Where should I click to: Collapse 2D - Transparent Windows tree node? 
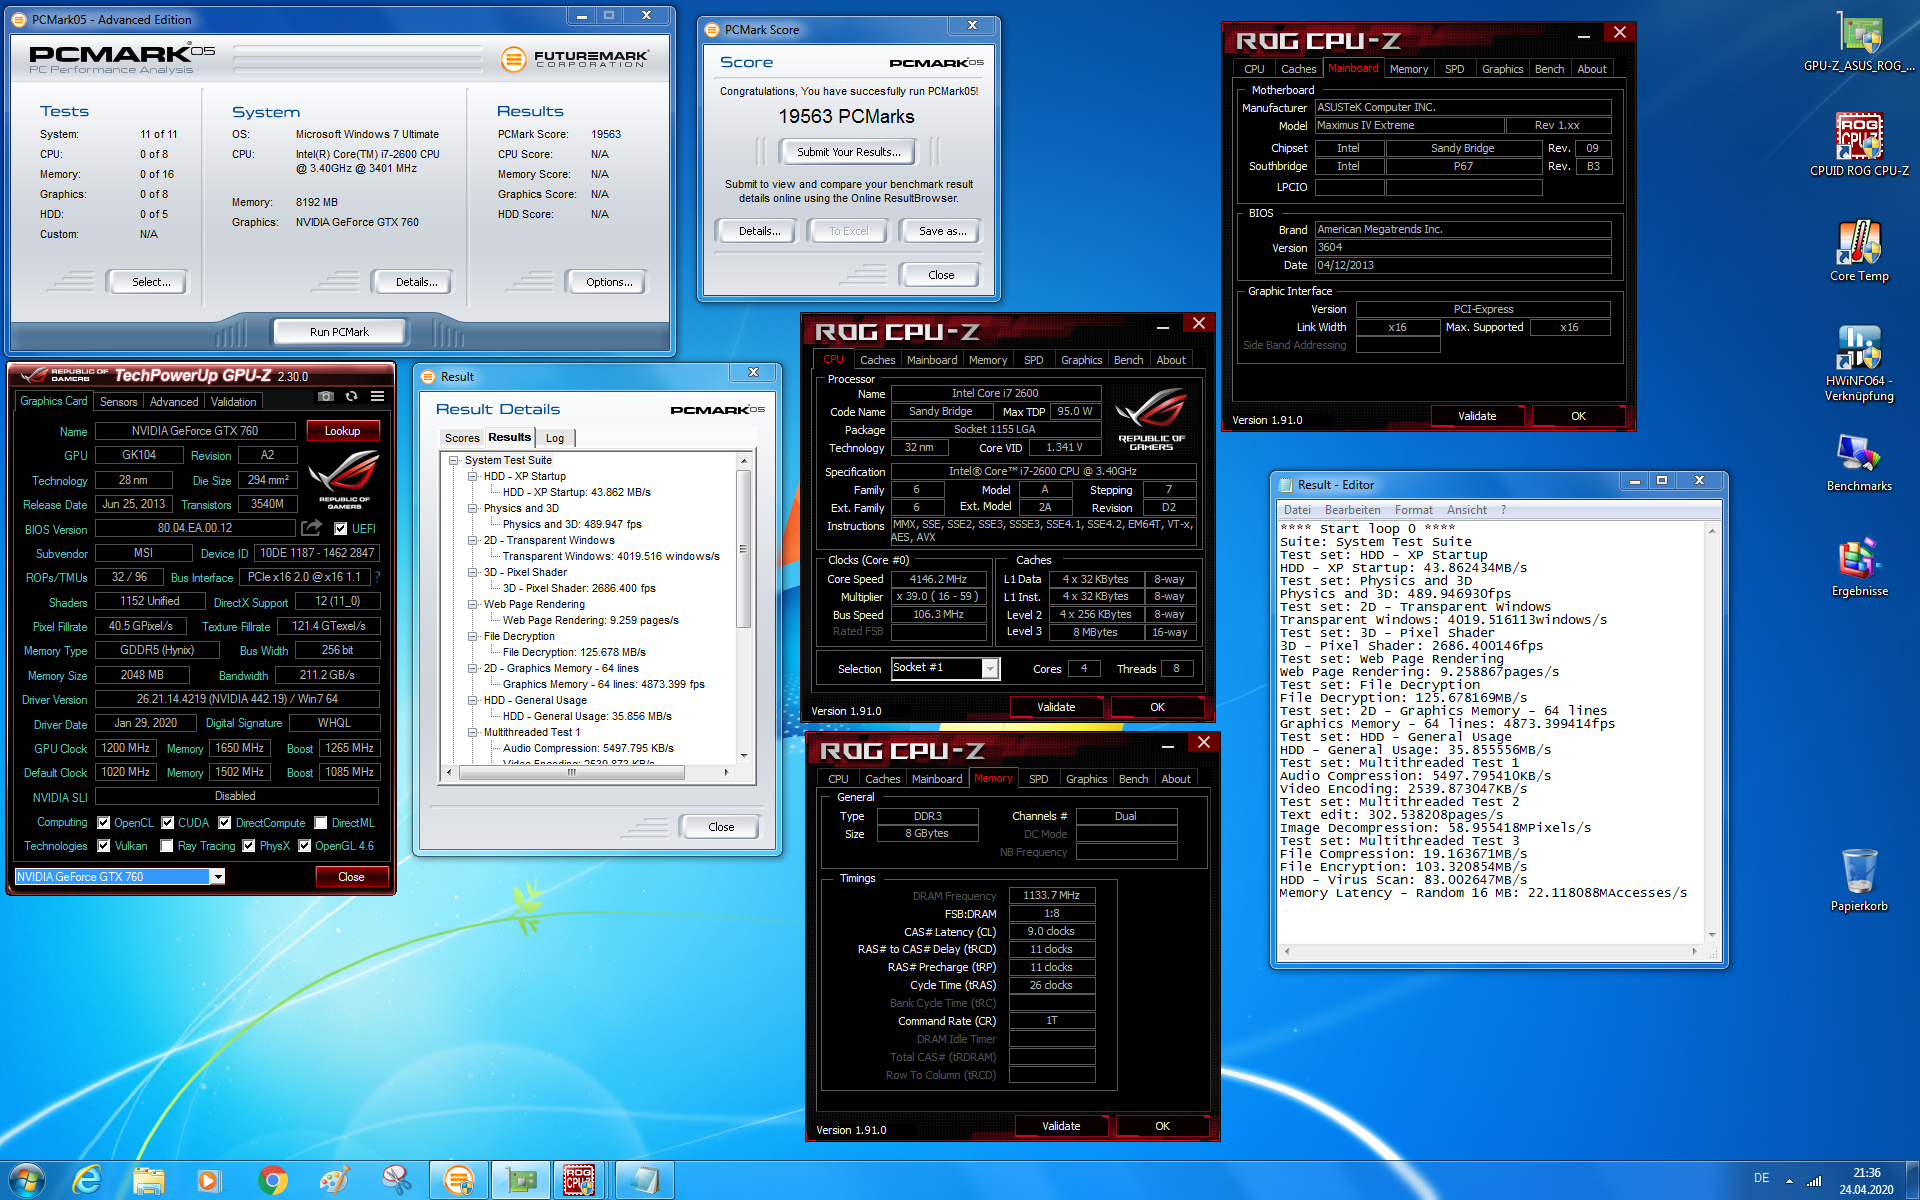click(x=473, y=541)
